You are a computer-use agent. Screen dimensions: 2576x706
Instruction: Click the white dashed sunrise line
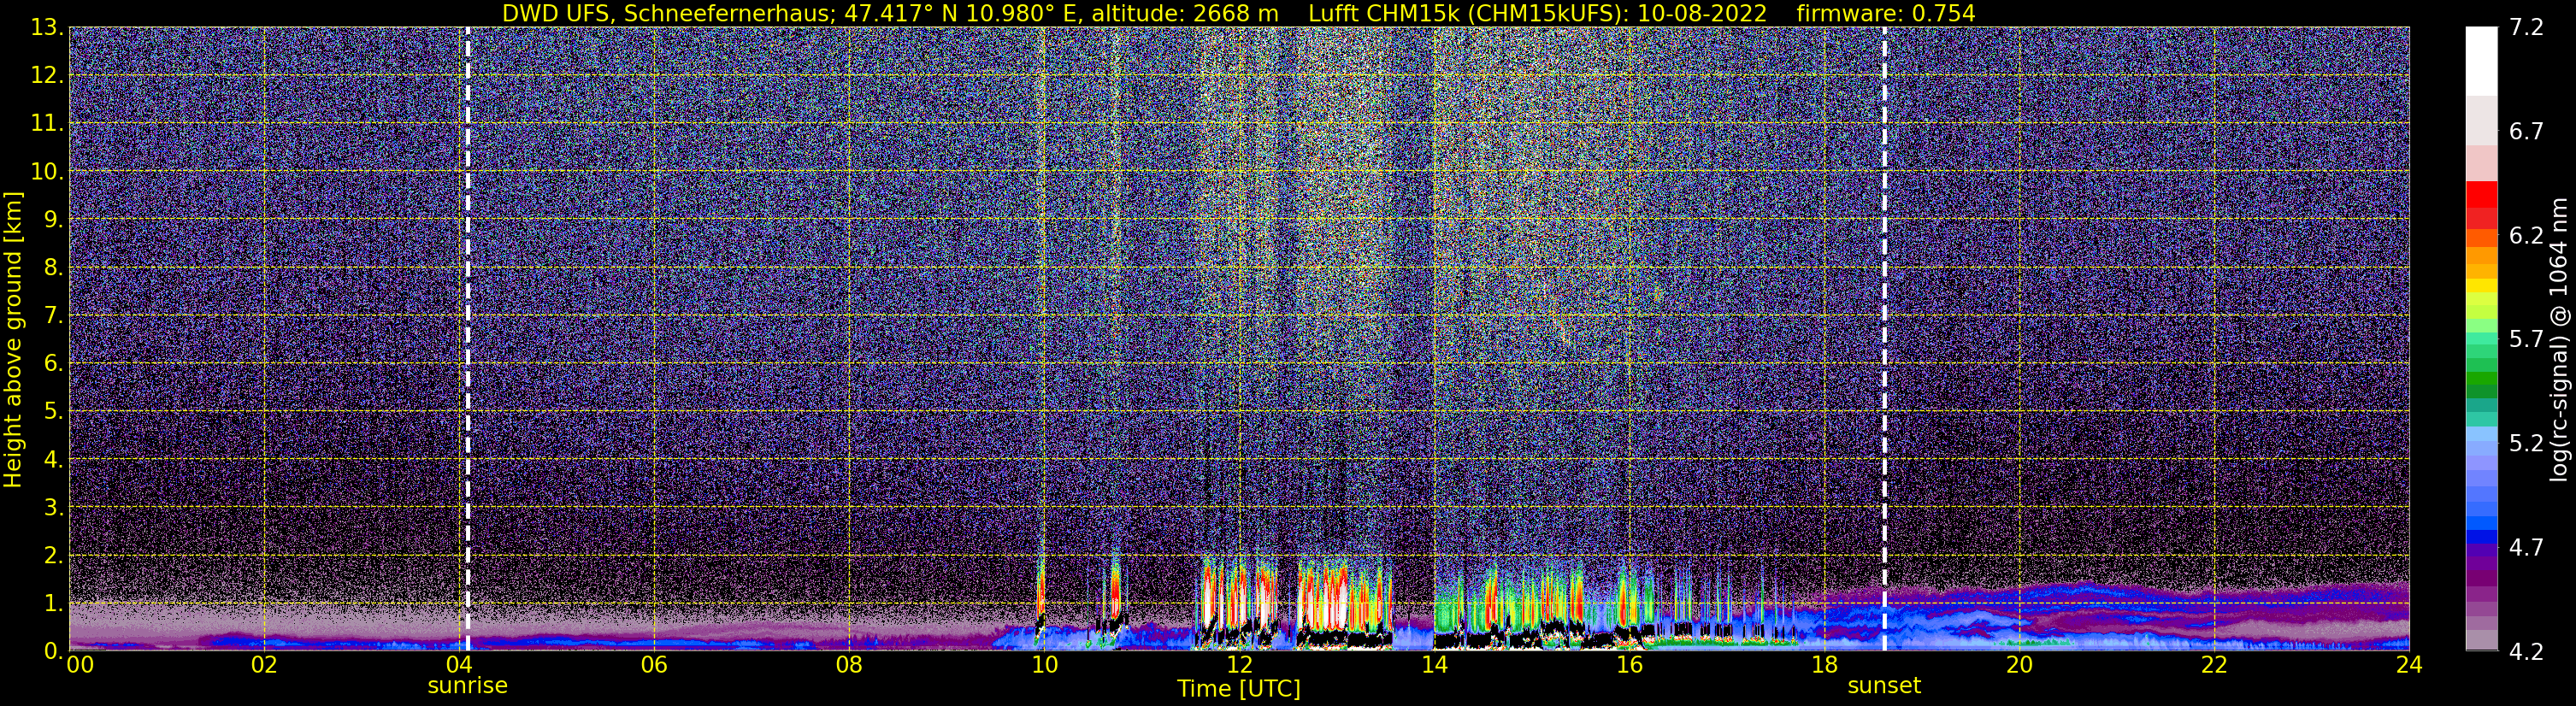[467, 339]
